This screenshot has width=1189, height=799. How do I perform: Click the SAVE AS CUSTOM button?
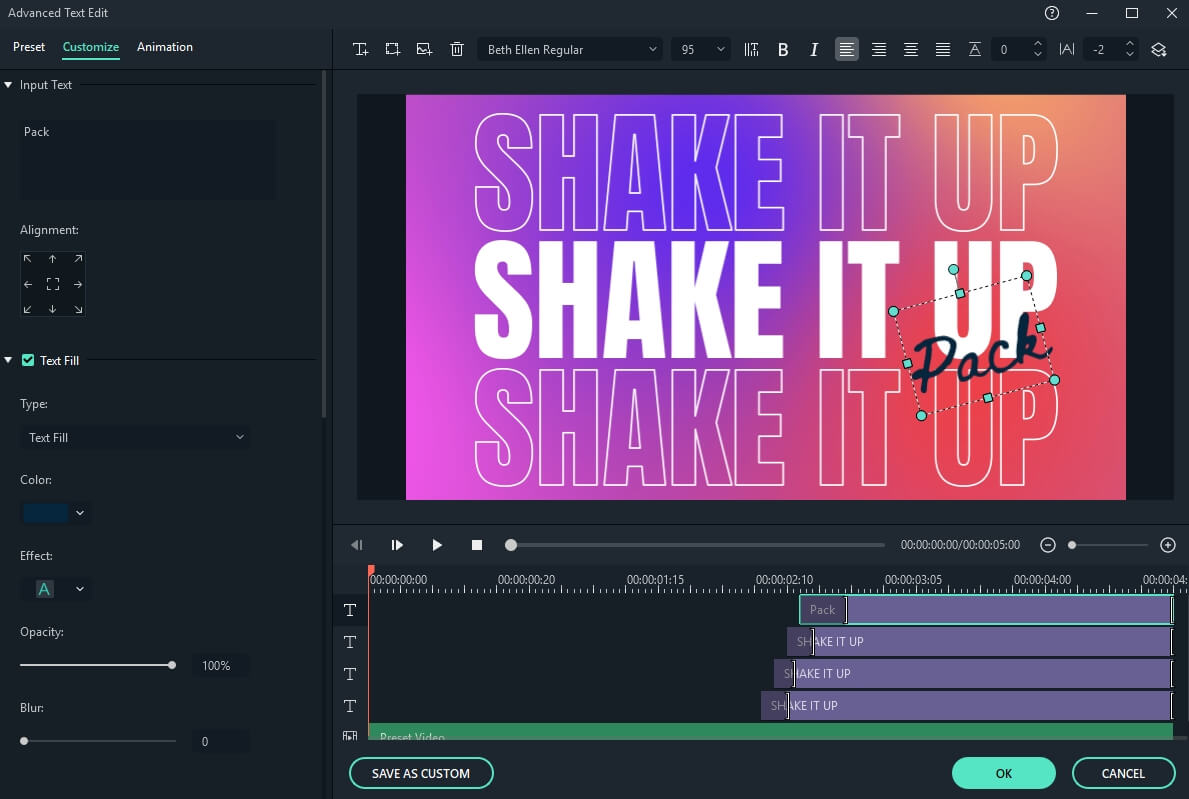click(421, 773)
